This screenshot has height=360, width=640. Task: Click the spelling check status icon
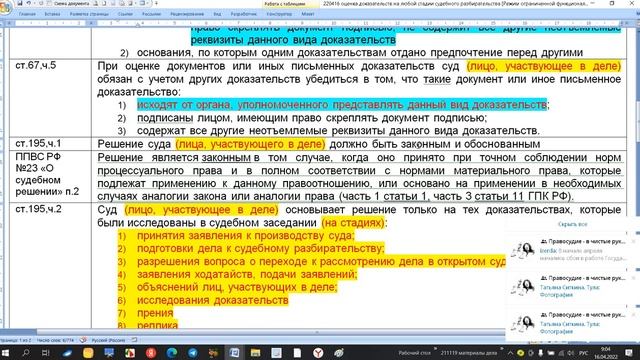(83, 340)
